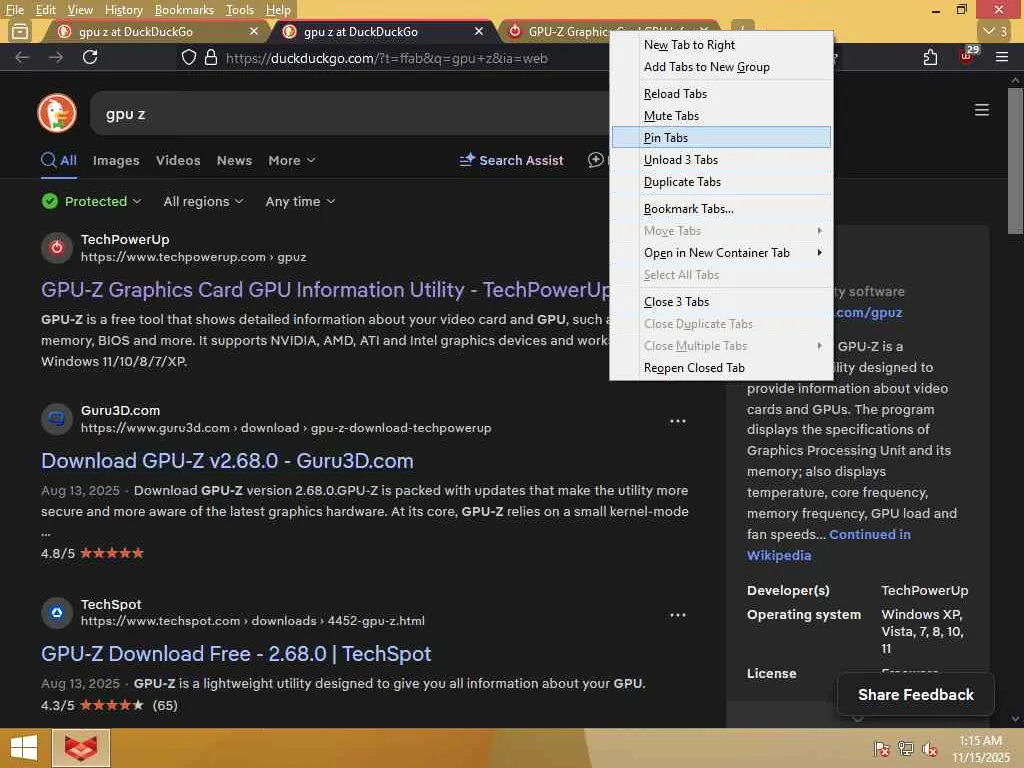Select the All search results tab
The width and height of the screenshot is (1024, 768).
coord(59,160)
